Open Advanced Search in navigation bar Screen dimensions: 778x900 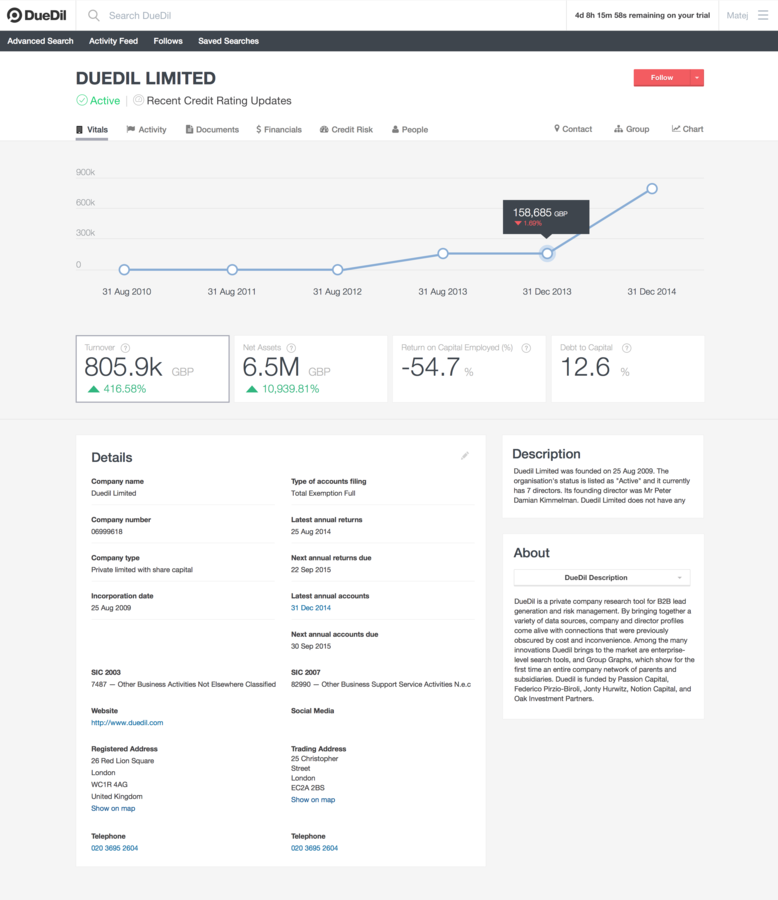point(40,41)
